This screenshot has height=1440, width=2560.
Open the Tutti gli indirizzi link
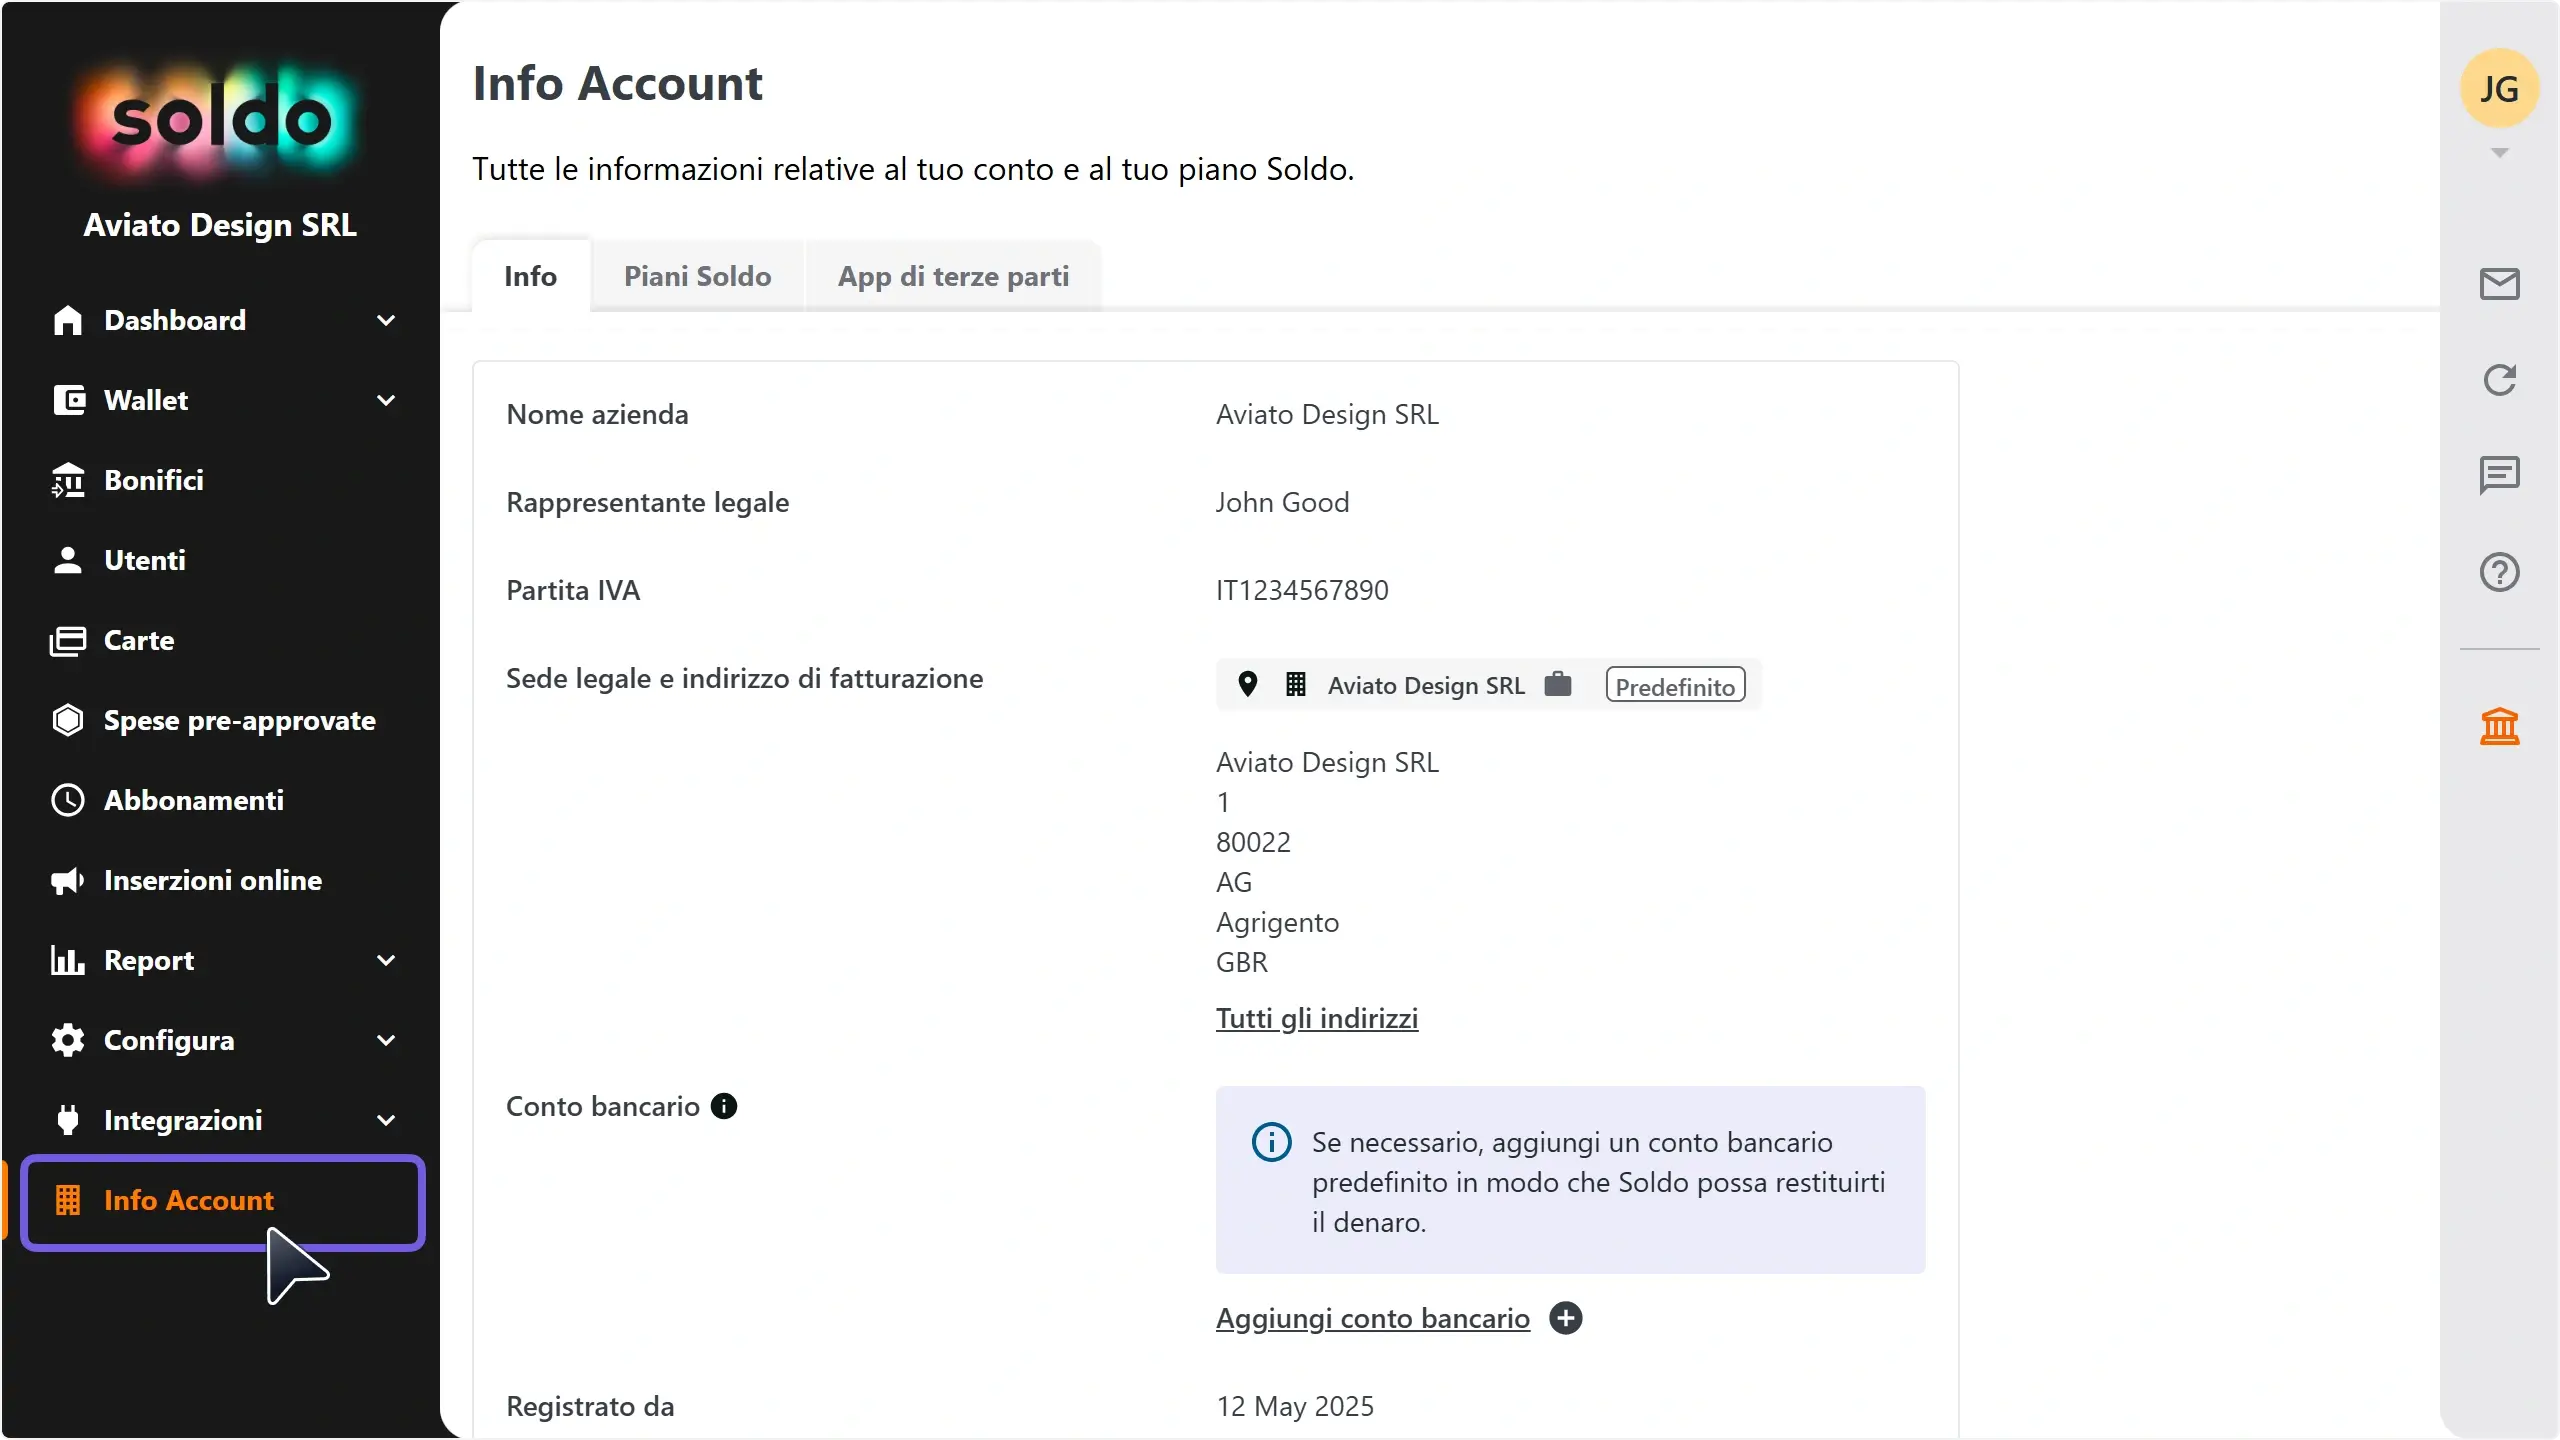click(x=1317, y=1018)
